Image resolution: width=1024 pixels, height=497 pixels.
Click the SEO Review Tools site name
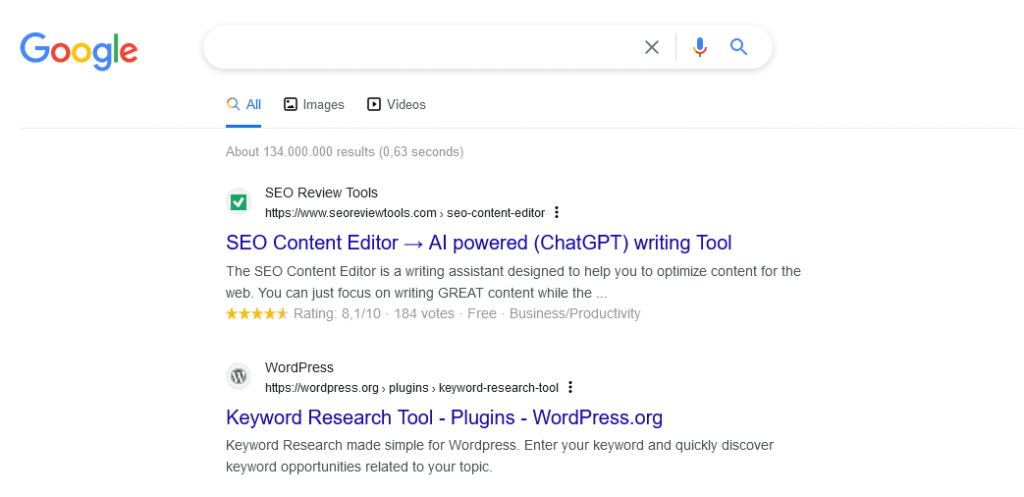coord(321,193)
